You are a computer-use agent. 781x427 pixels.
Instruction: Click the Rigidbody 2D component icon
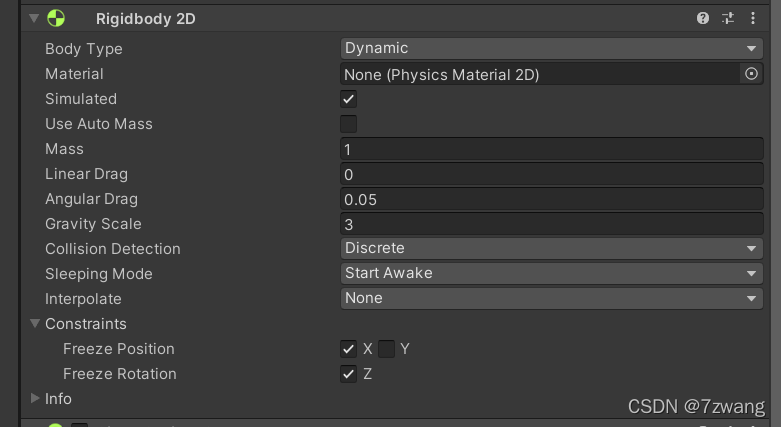[x=56, y=18]
